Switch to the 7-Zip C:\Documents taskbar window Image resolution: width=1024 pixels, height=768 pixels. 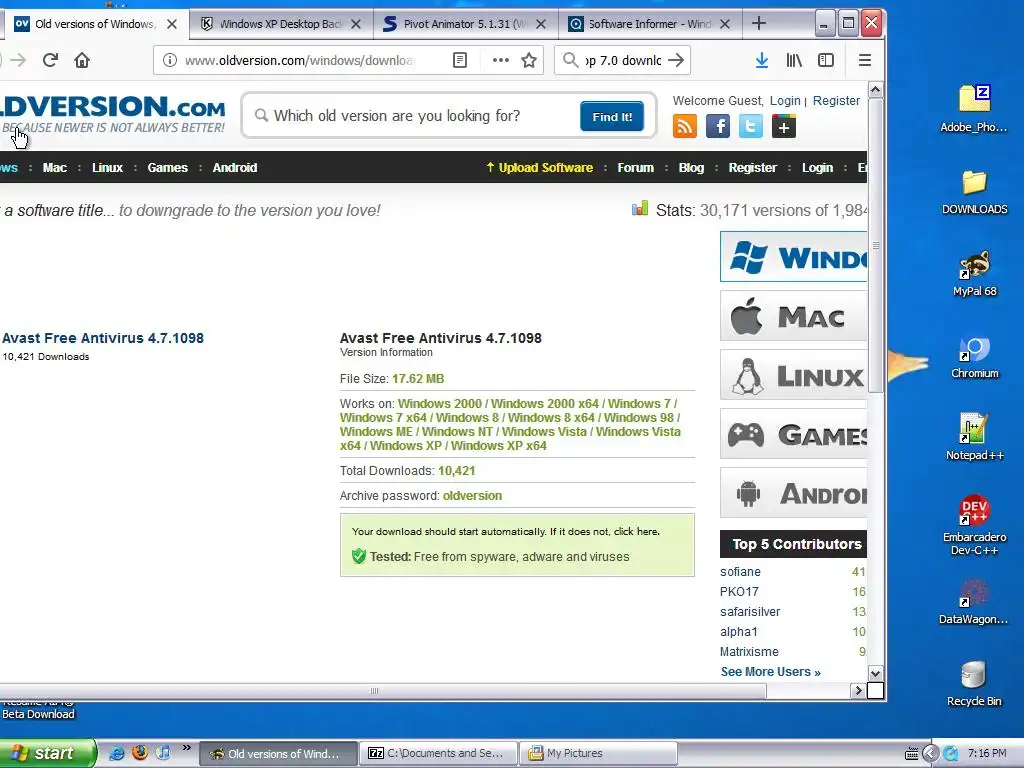(x=438, y=753)
